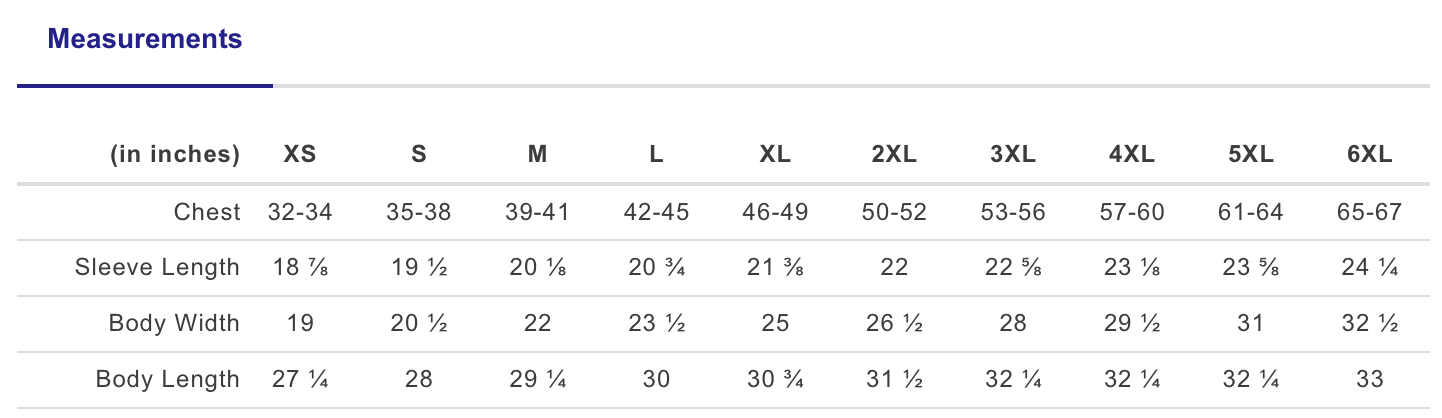Viewport: 1442px width, 418px height.
Task: Click the Body Width row label
Action: point(175,324)
